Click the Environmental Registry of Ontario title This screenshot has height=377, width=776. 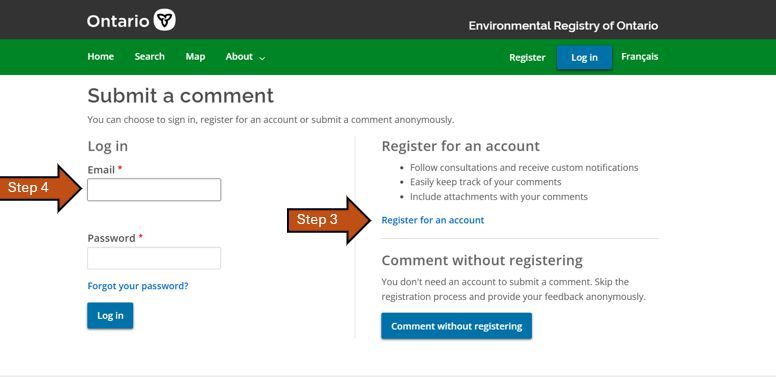(x=563, y=26)
